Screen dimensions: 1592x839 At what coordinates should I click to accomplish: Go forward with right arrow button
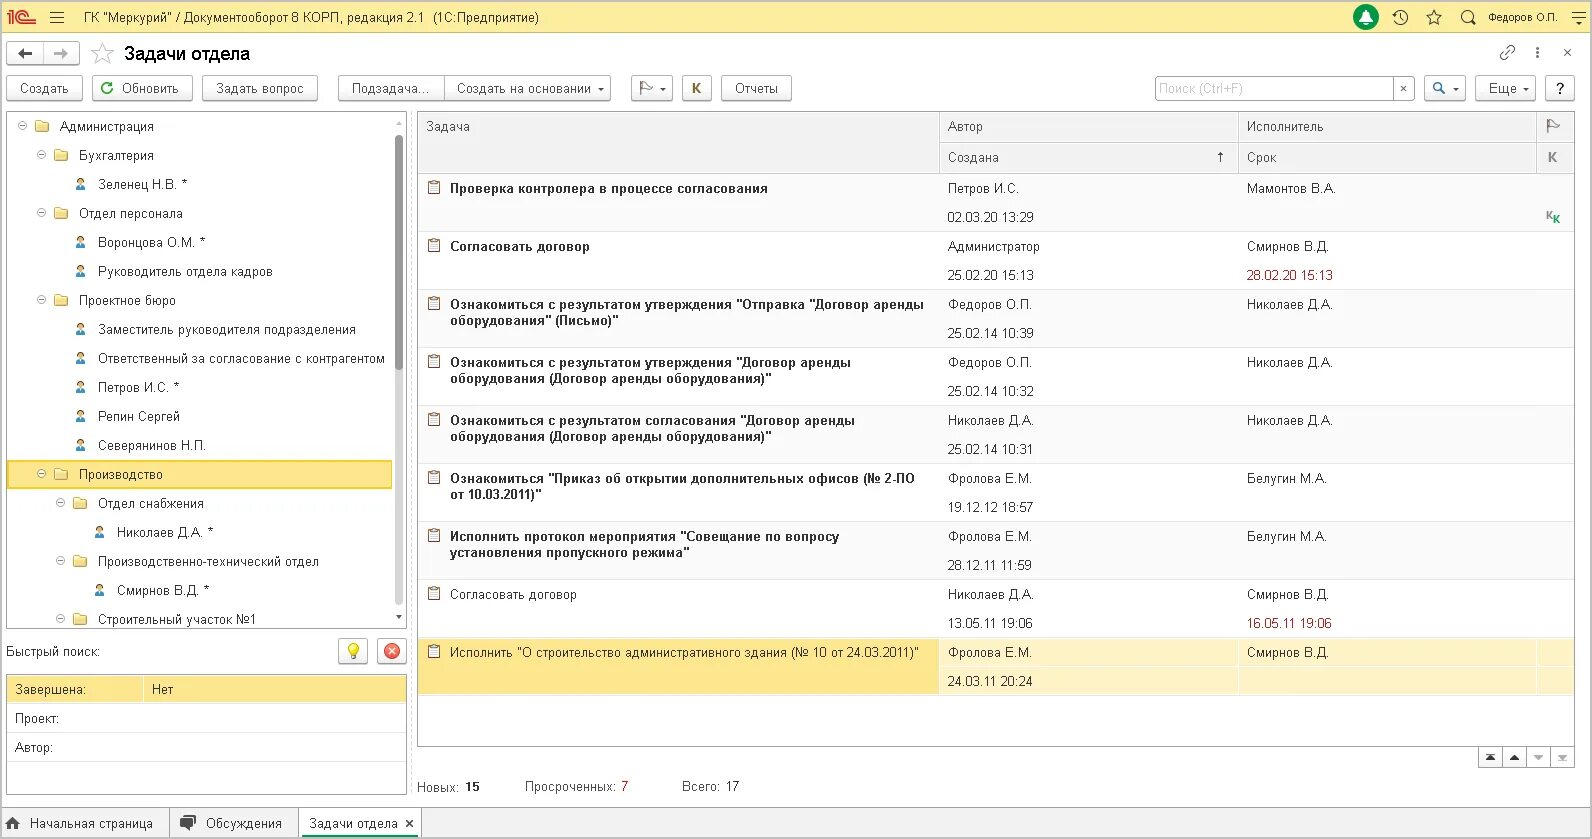[60, 53]
